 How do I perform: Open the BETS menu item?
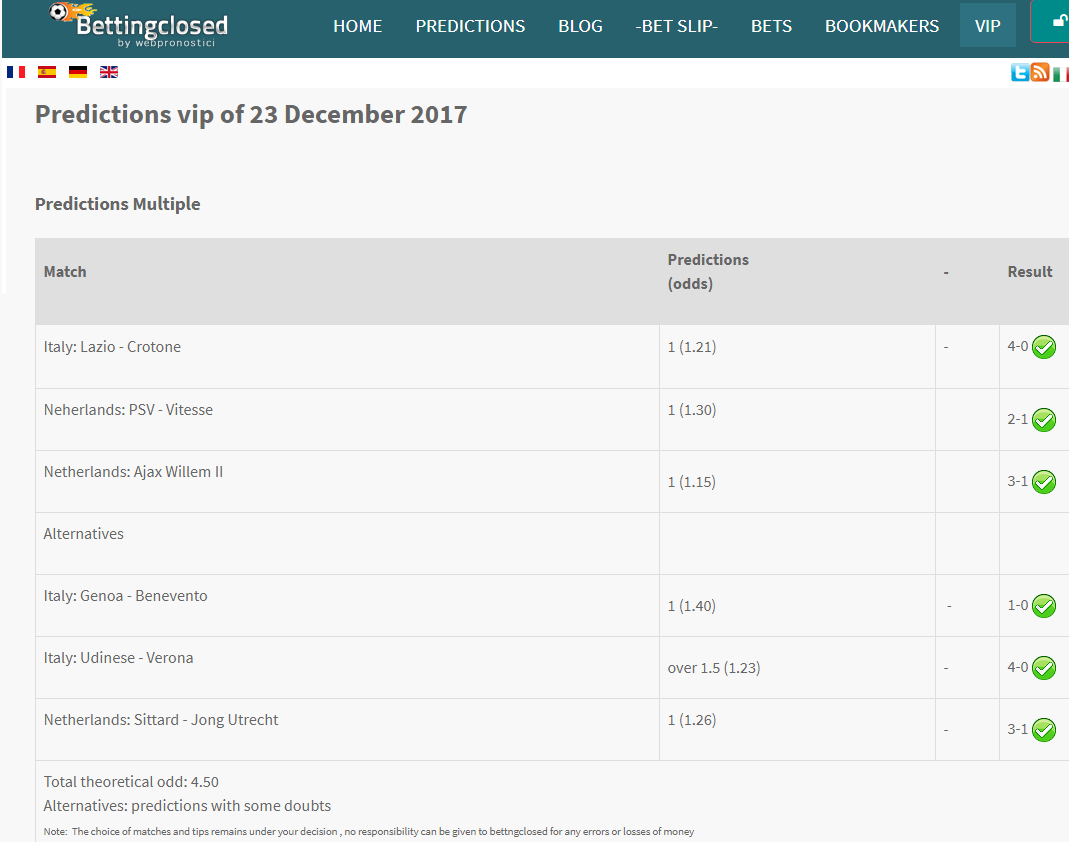(771, 26)
